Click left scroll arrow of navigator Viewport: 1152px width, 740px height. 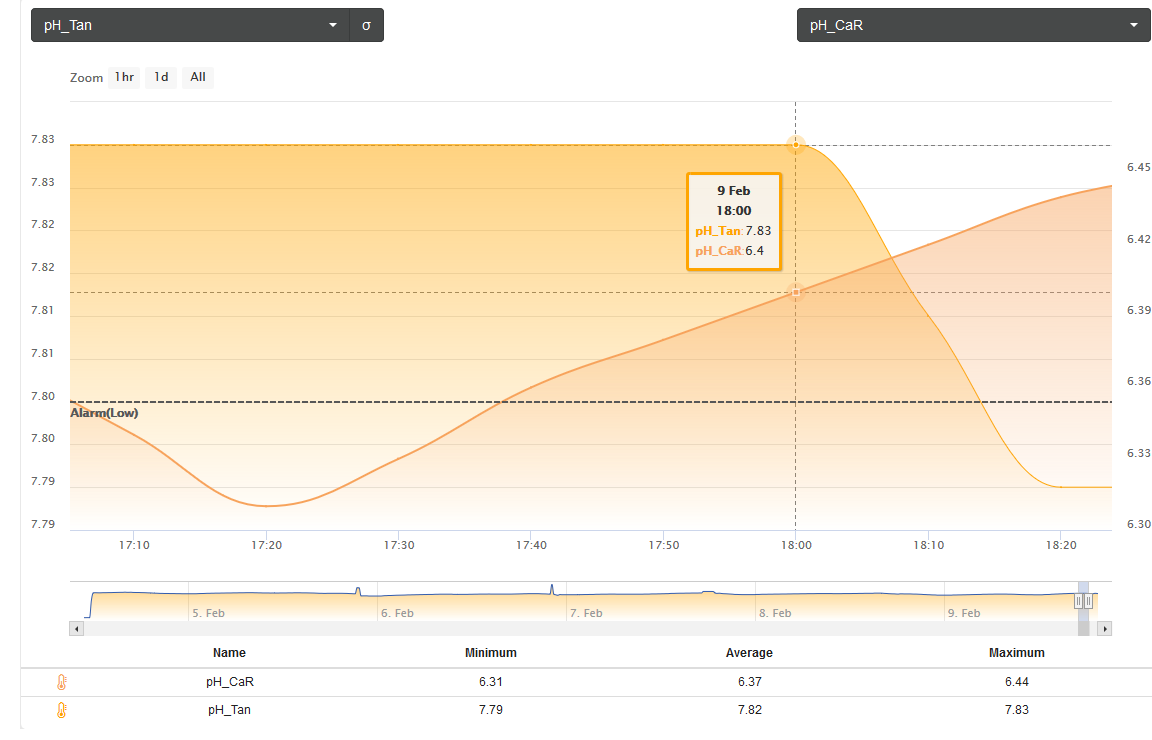pos(76,628)
